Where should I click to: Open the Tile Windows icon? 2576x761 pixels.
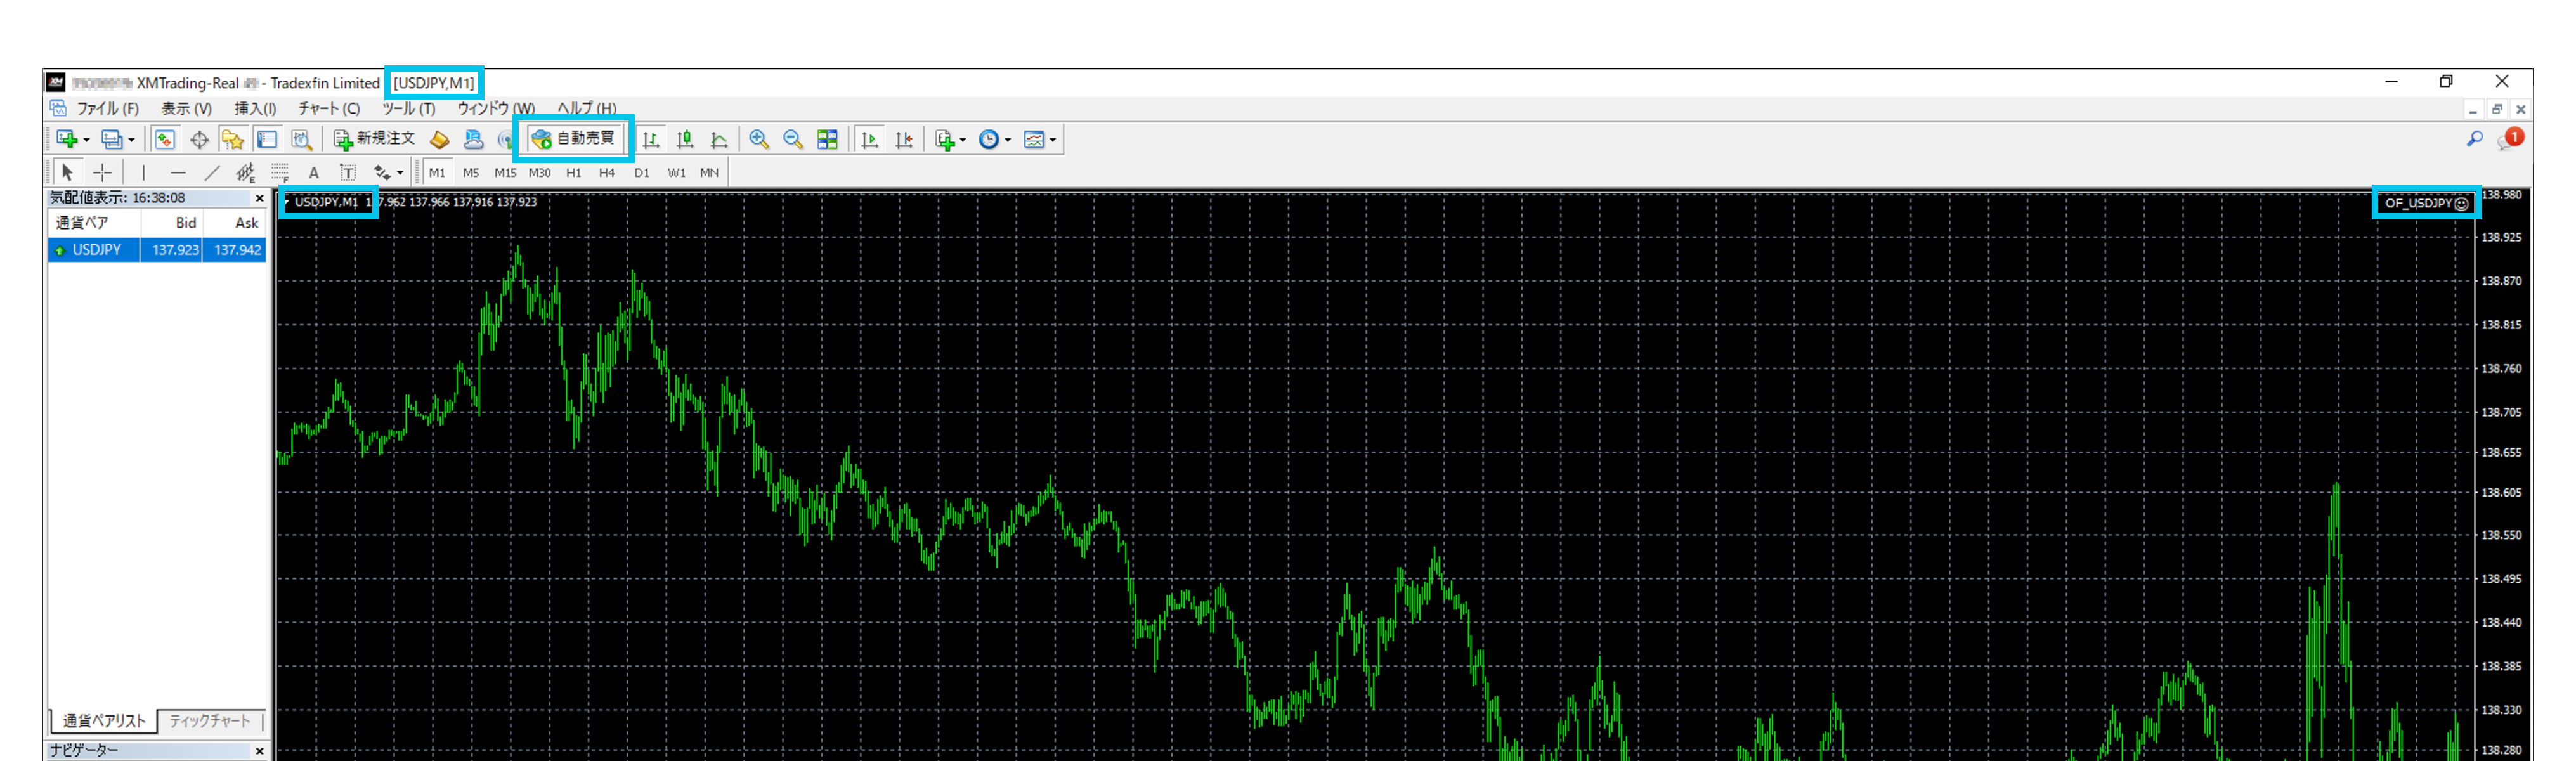(827, 140)
